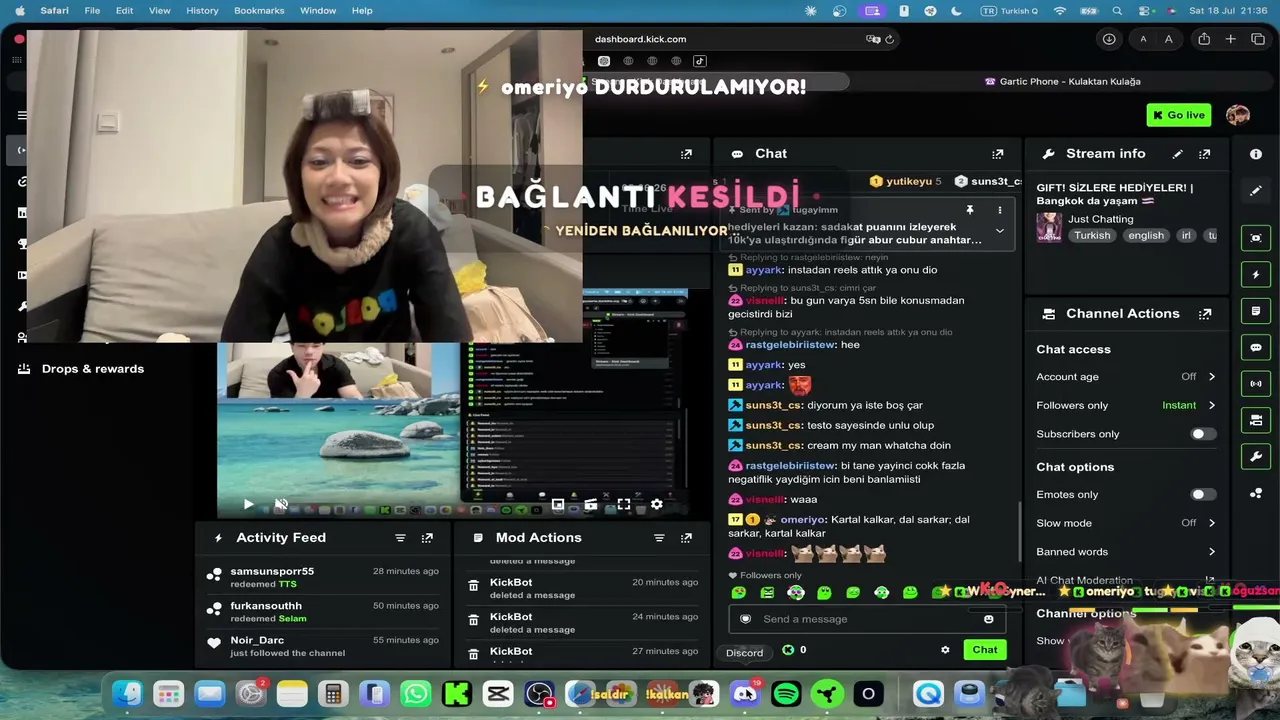Open Safari View menu

coord(159,11)
